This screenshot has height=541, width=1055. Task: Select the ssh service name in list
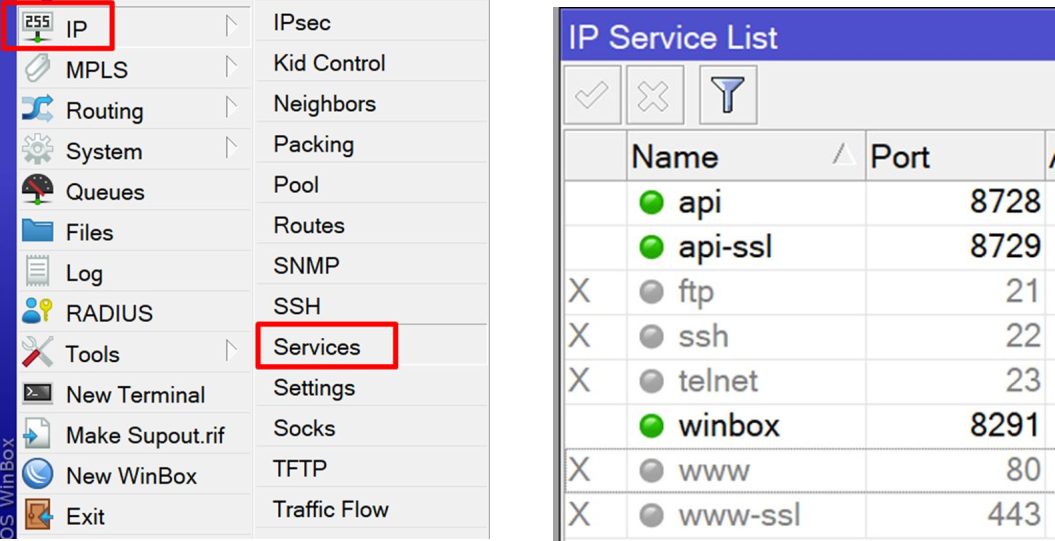(x=703, y=336)
